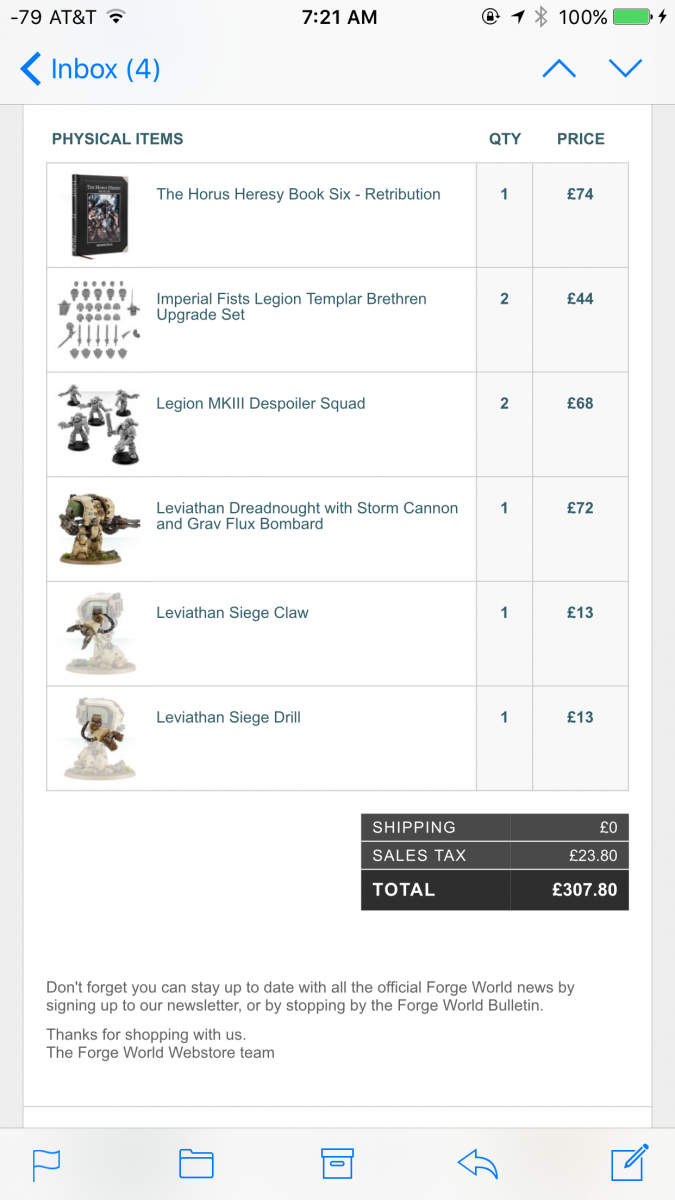The height and width of the screenshot is (1200, 675).
Task: Tap the reply arrow icon
Action: pos(478,1163)
